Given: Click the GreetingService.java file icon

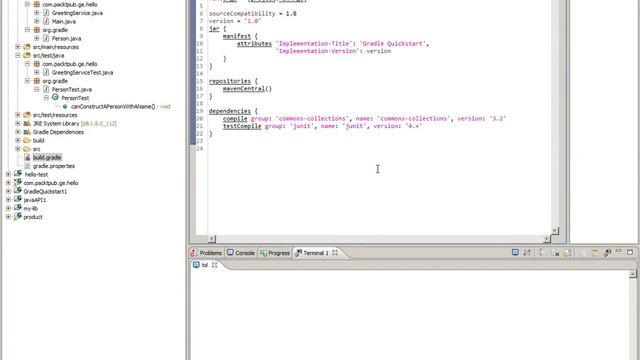Looking at the screenshot, I should pos(46,13).
